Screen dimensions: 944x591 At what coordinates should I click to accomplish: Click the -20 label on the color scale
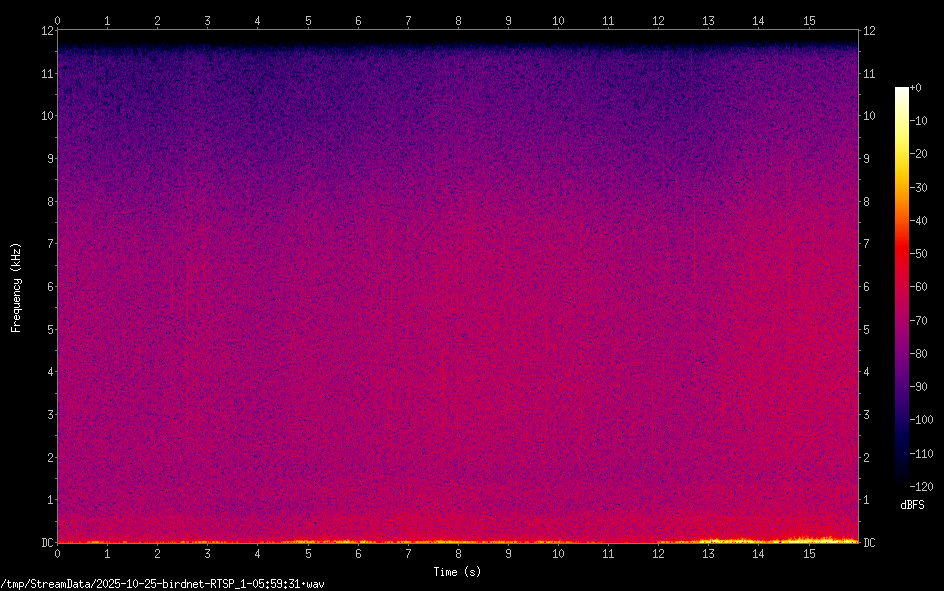(916, 154)
